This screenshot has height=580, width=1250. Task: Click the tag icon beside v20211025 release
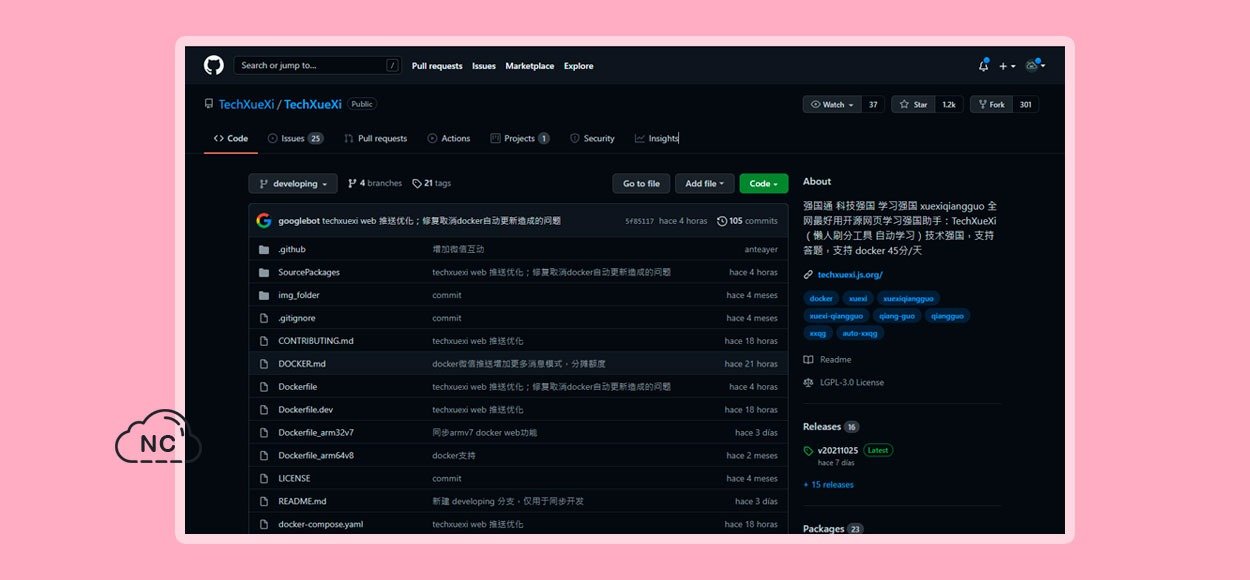coord(809,451)
